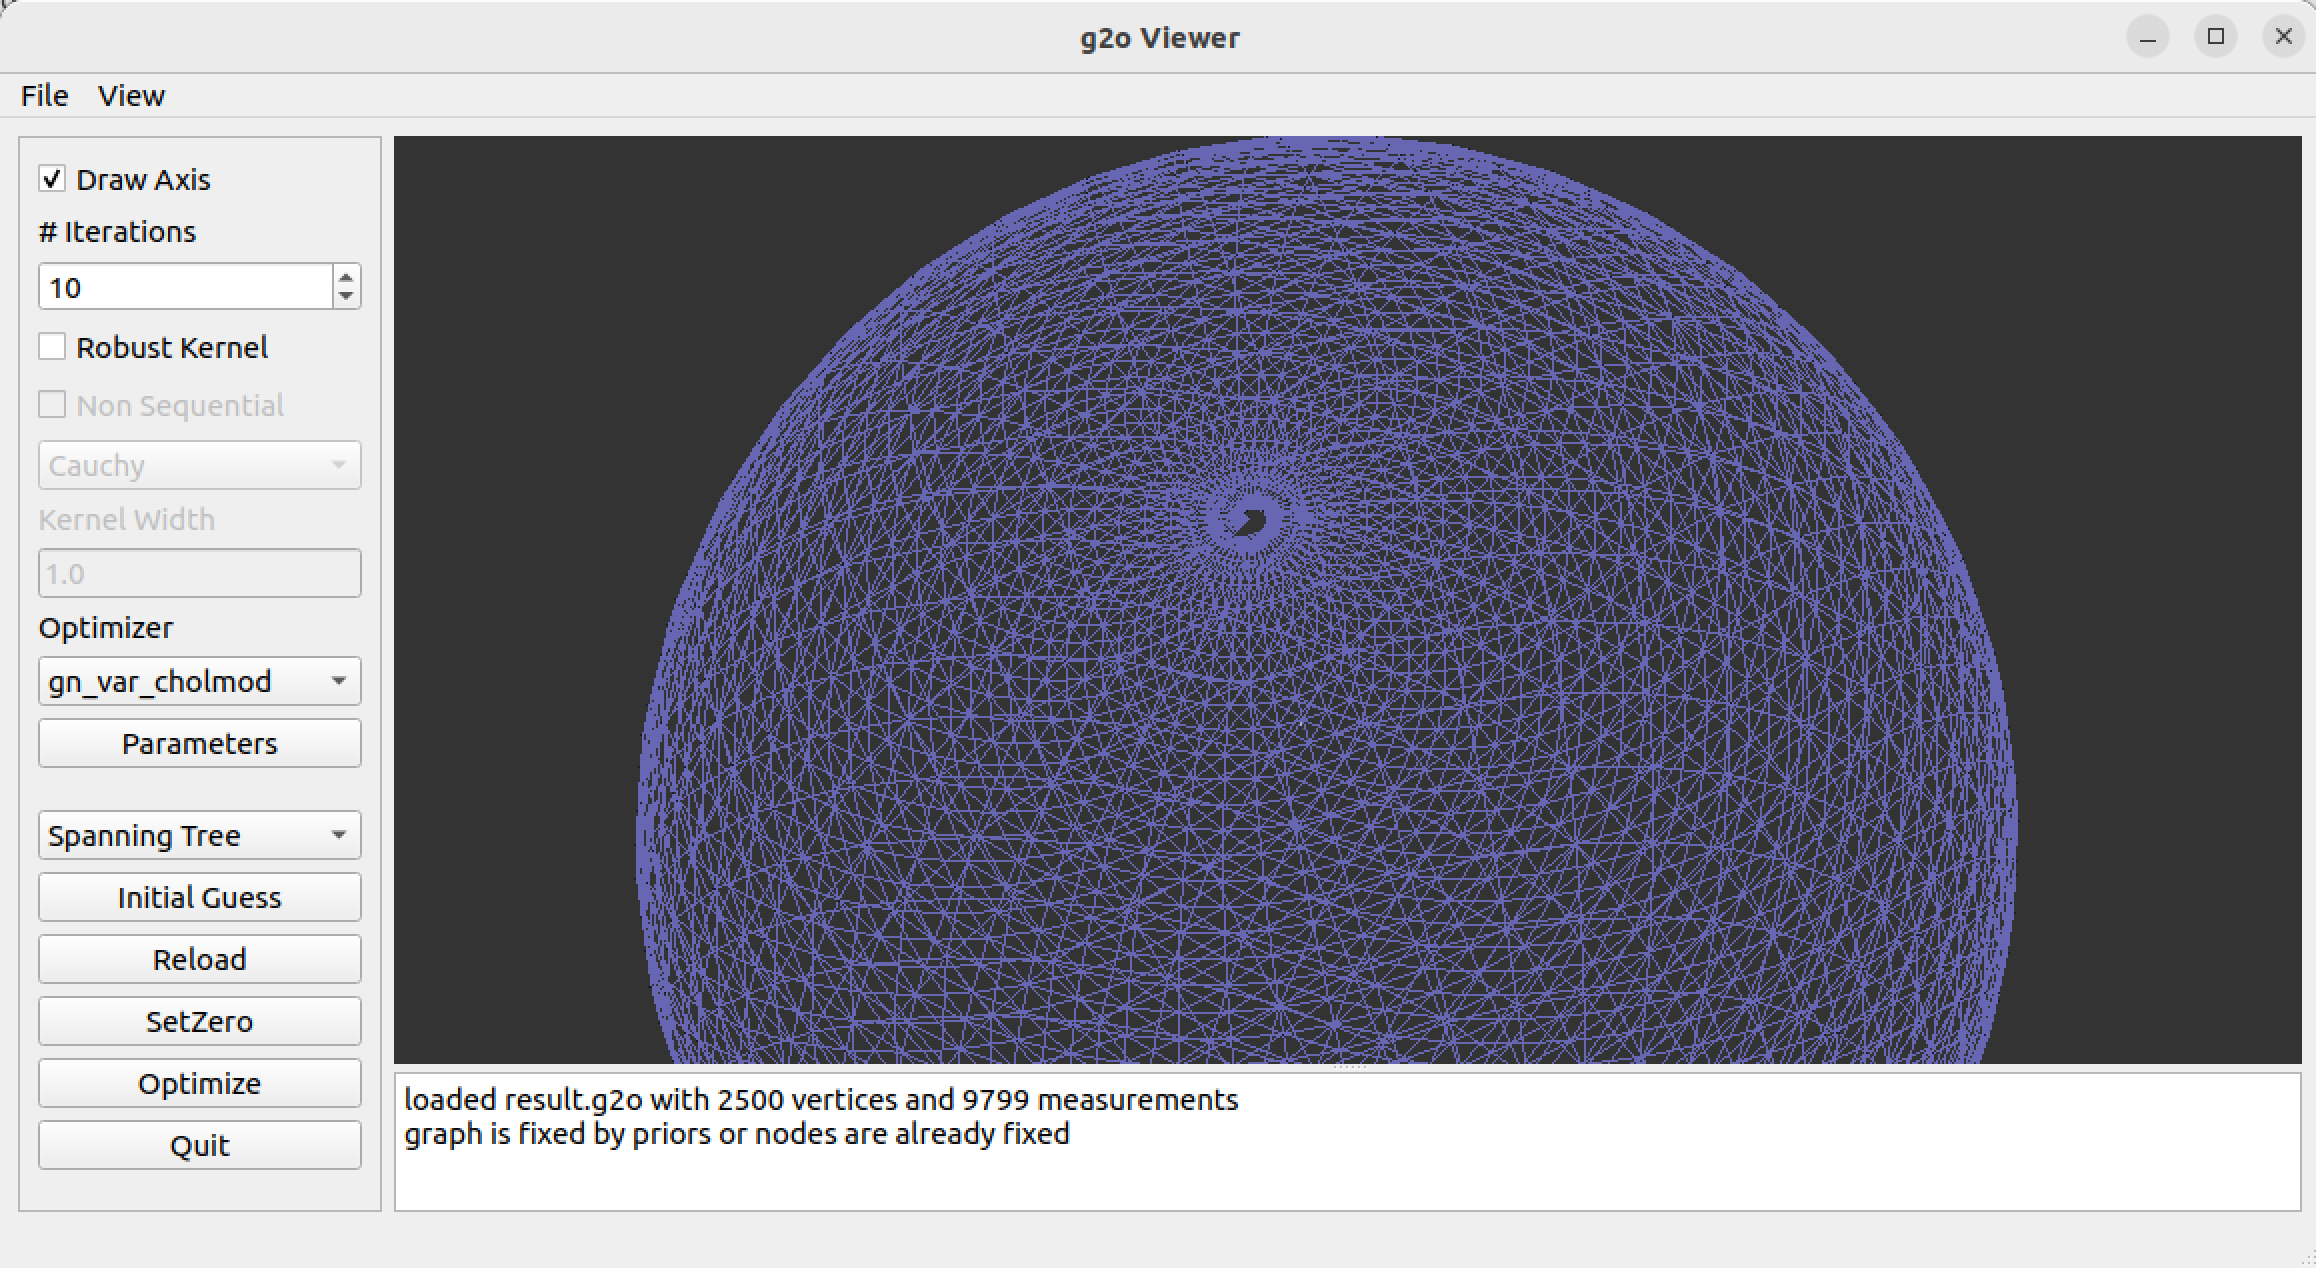2316x1268 pixels.
Task: Expand the Spanning Tree dropdown
Action: (199, 835)
